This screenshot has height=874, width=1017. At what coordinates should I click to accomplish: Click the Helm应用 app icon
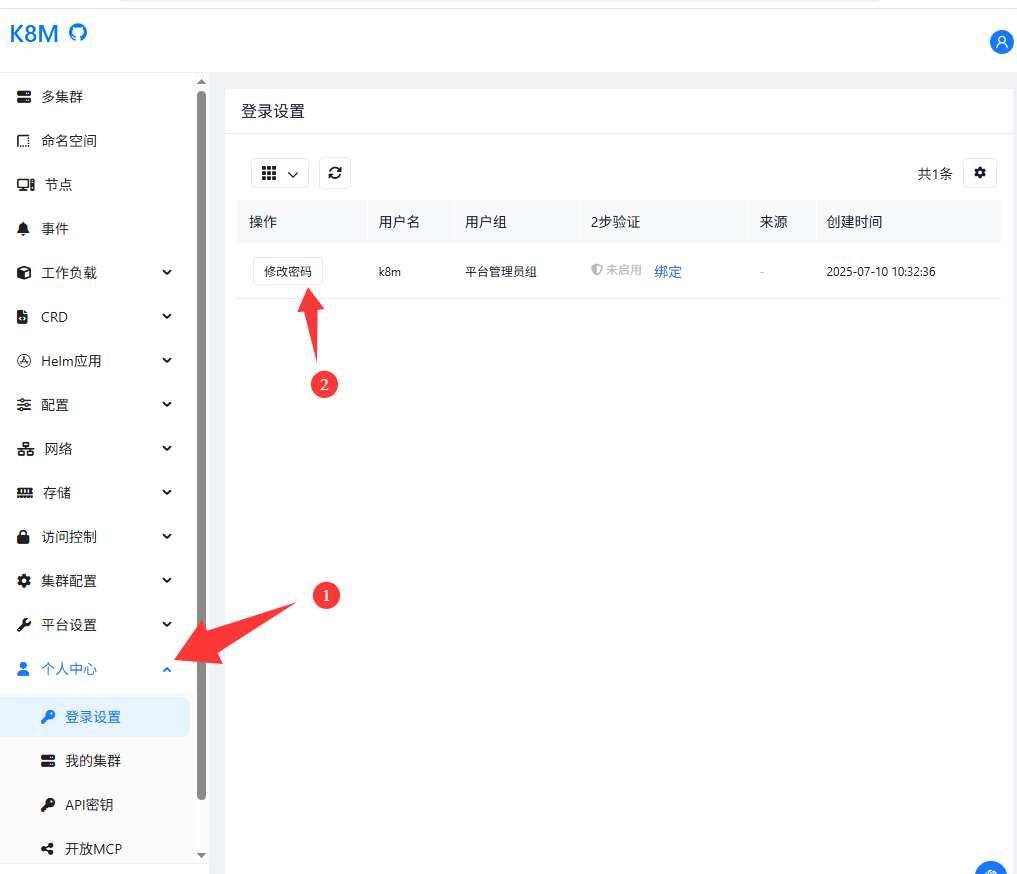tap(24, 361)
